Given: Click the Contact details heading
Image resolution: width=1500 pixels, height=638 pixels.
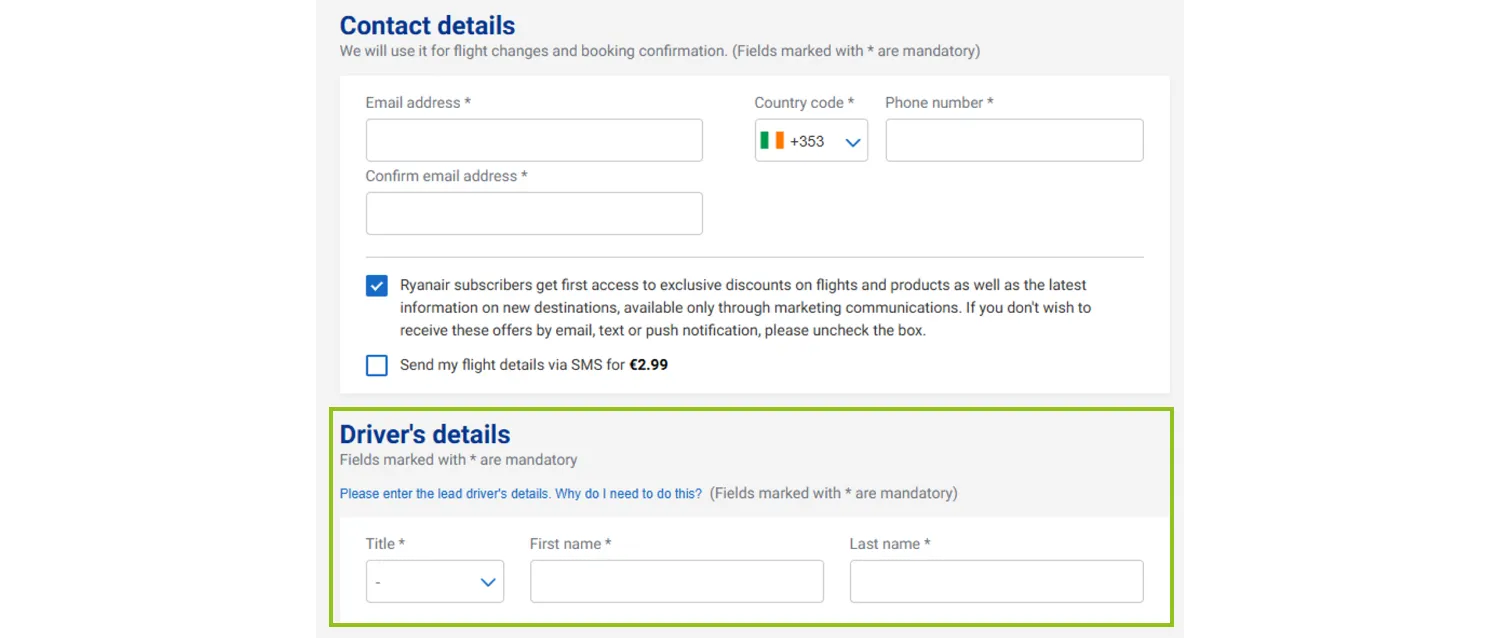Looking at the screenshot, I should click(x=427, y=25).
